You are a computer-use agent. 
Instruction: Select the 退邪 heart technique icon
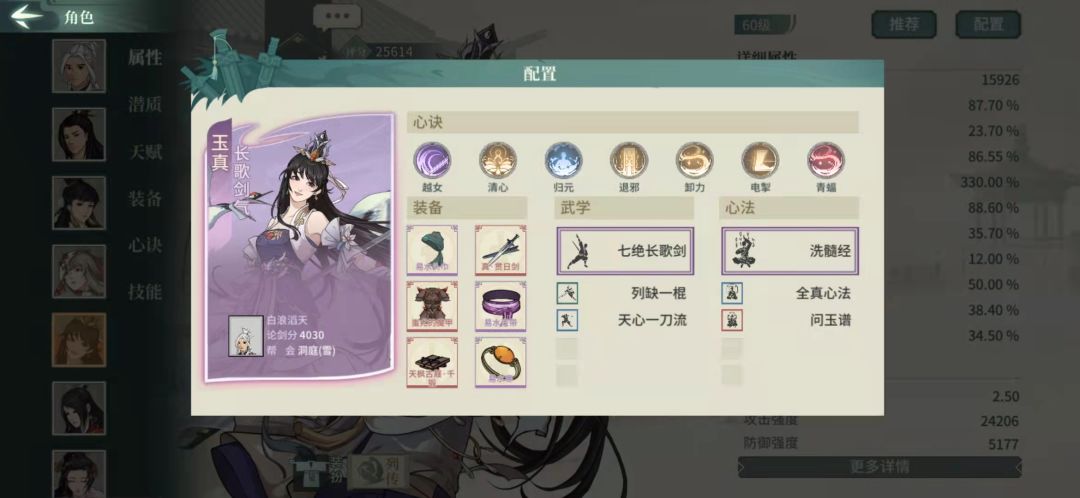(x=629, y=160)
